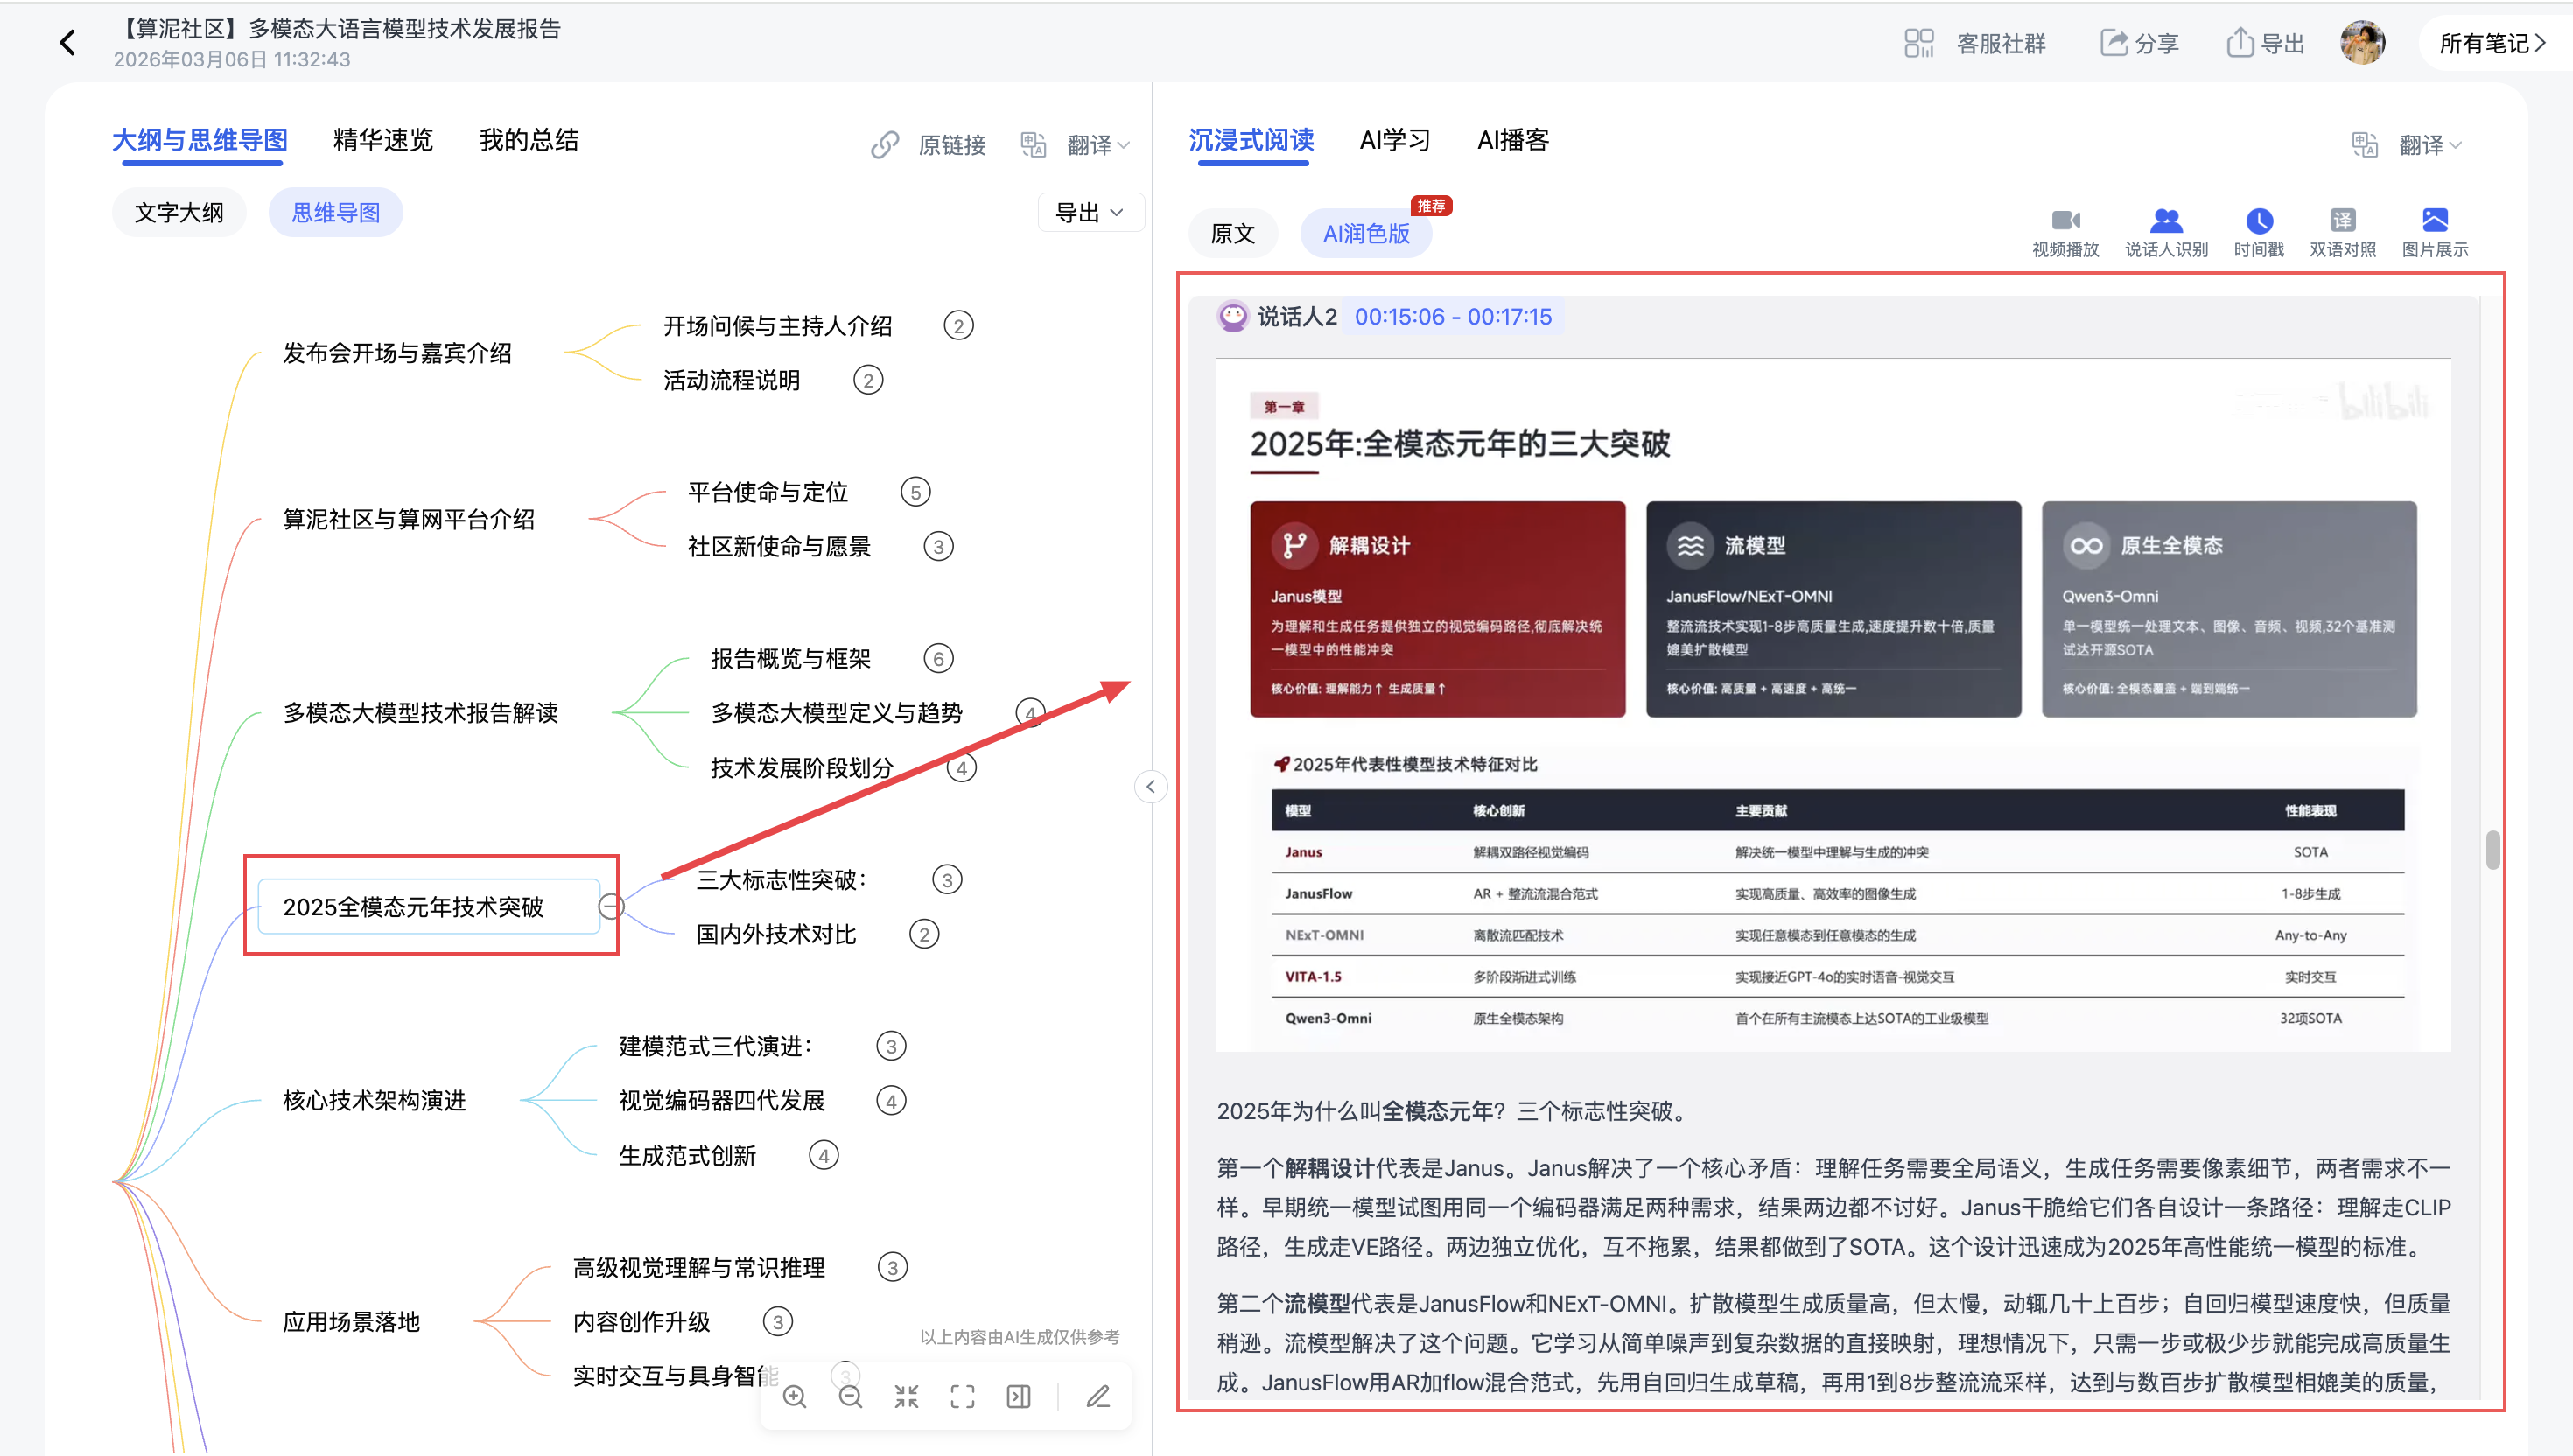Select the AI润色版 polished version

[x=1366, y=233]
